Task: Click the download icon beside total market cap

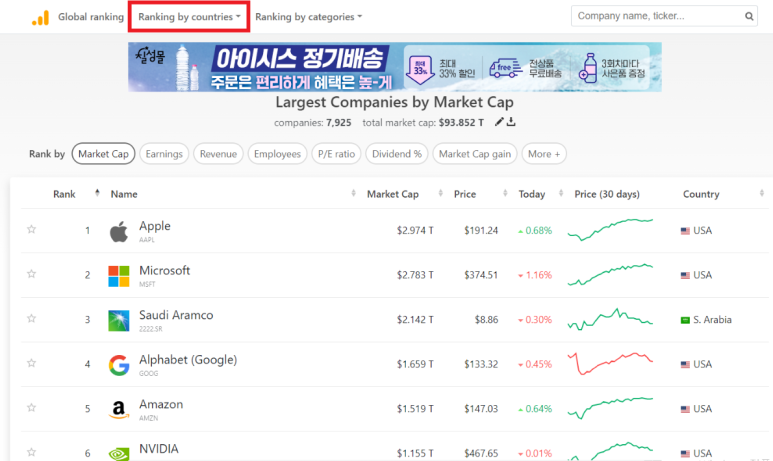Action: (511, 122)
